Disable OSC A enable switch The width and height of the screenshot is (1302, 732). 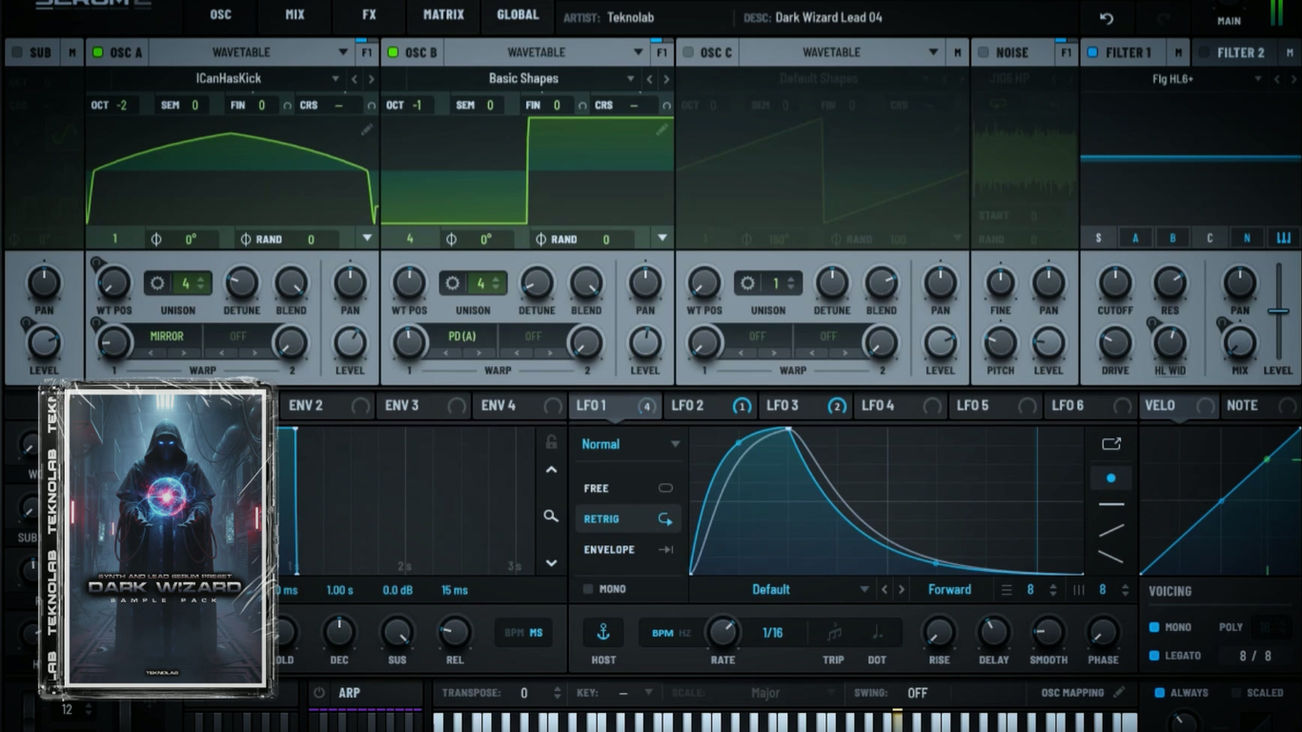click(97, 53)
